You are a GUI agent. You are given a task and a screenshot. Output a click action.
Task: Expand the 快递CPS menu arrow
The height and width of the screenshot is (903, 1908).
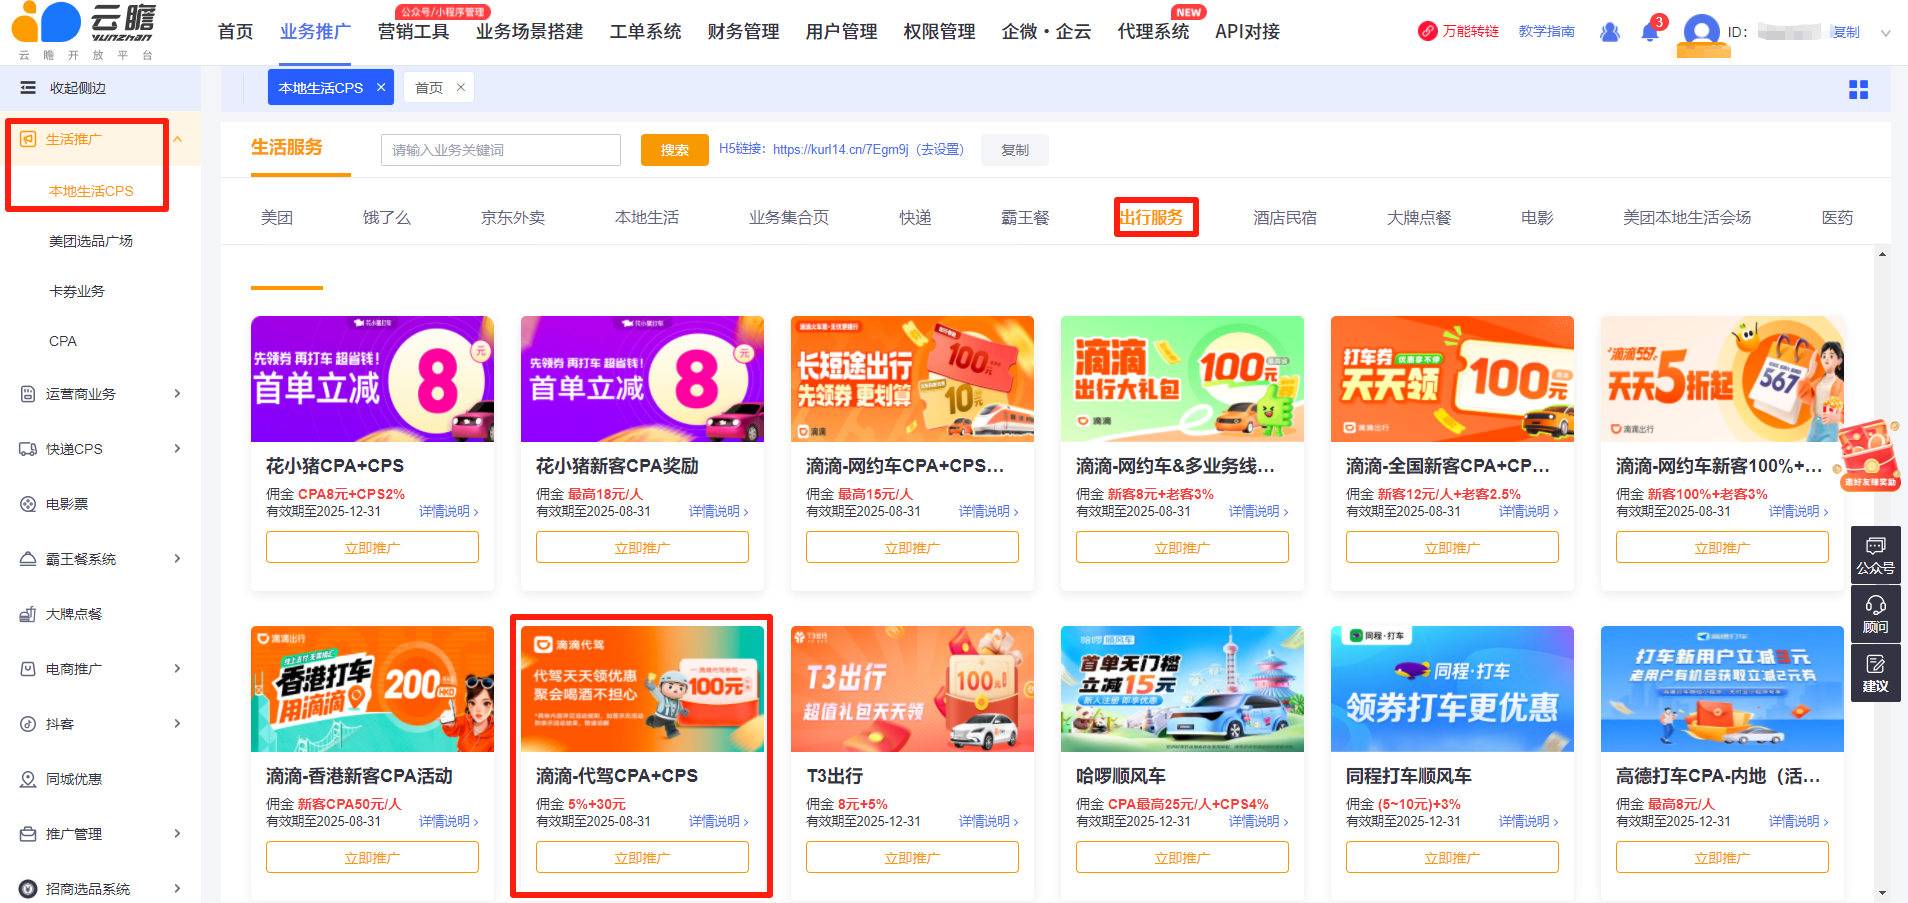(177, 449)
